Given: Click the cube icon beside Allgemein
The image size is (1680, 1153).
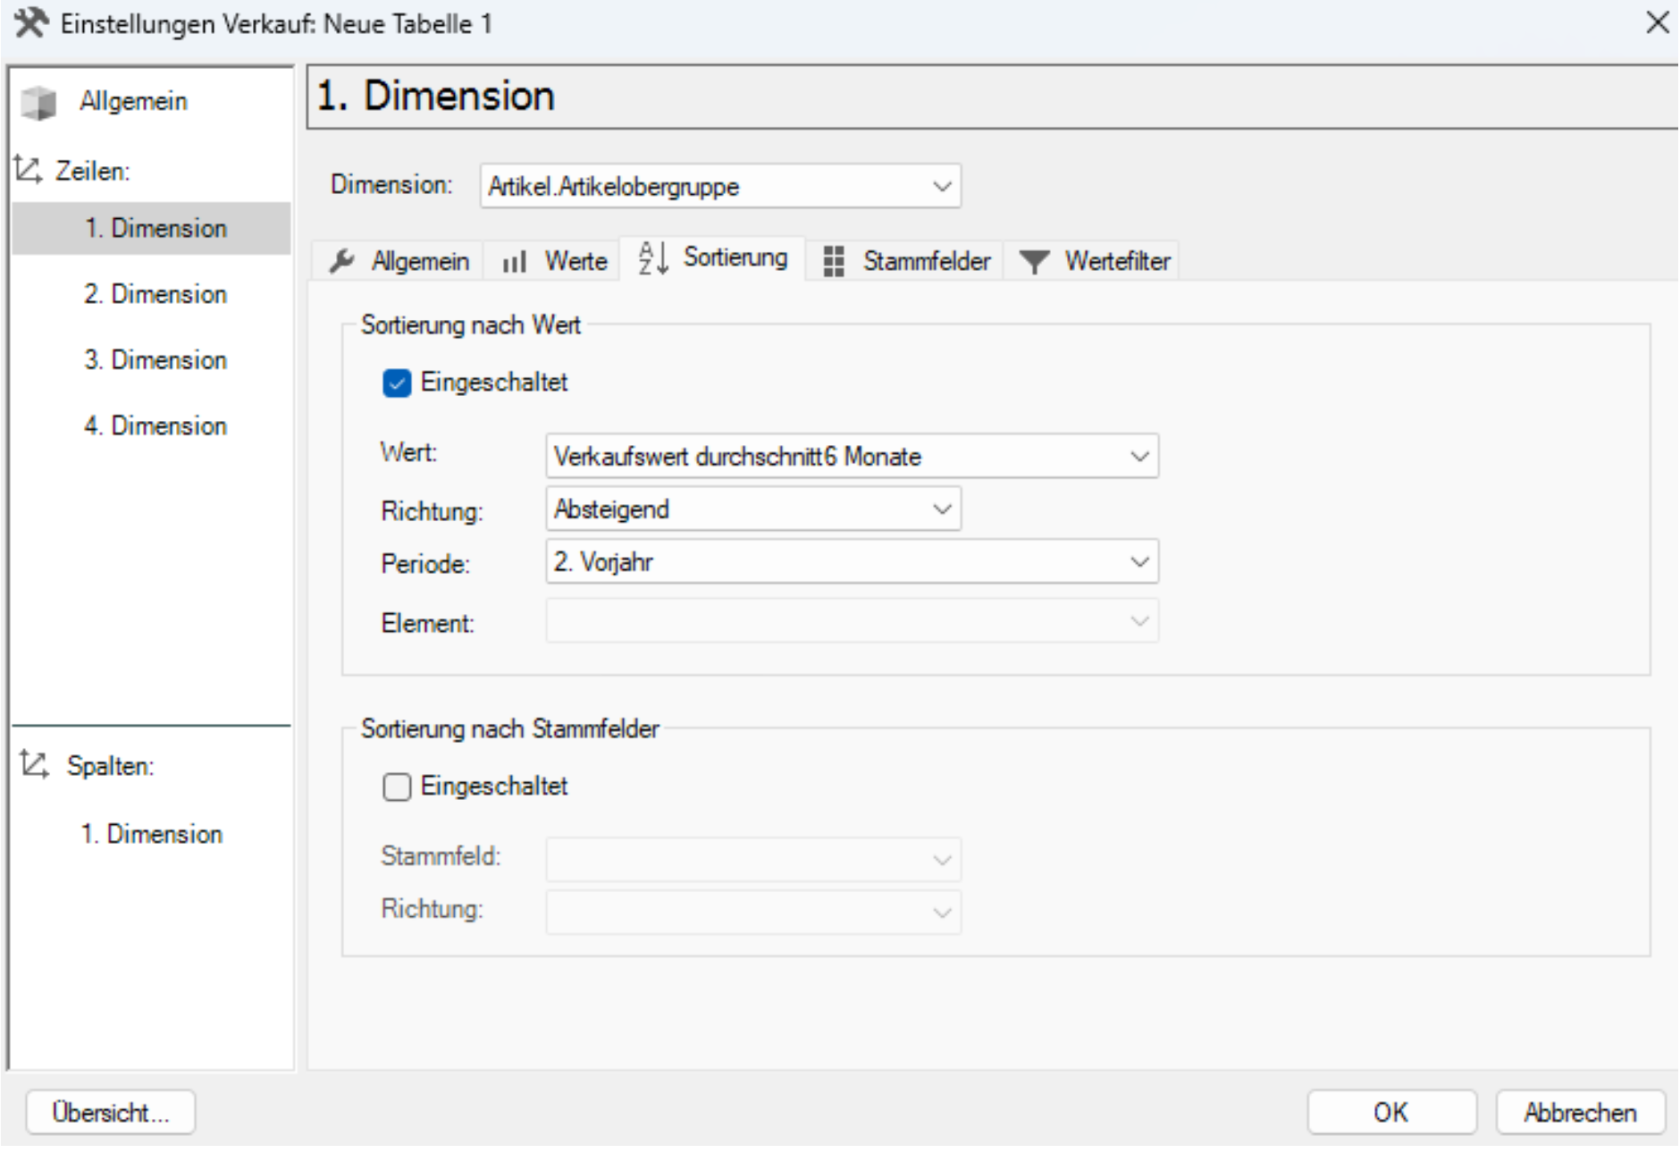Looking at the screenshot, I should point(39,102).
